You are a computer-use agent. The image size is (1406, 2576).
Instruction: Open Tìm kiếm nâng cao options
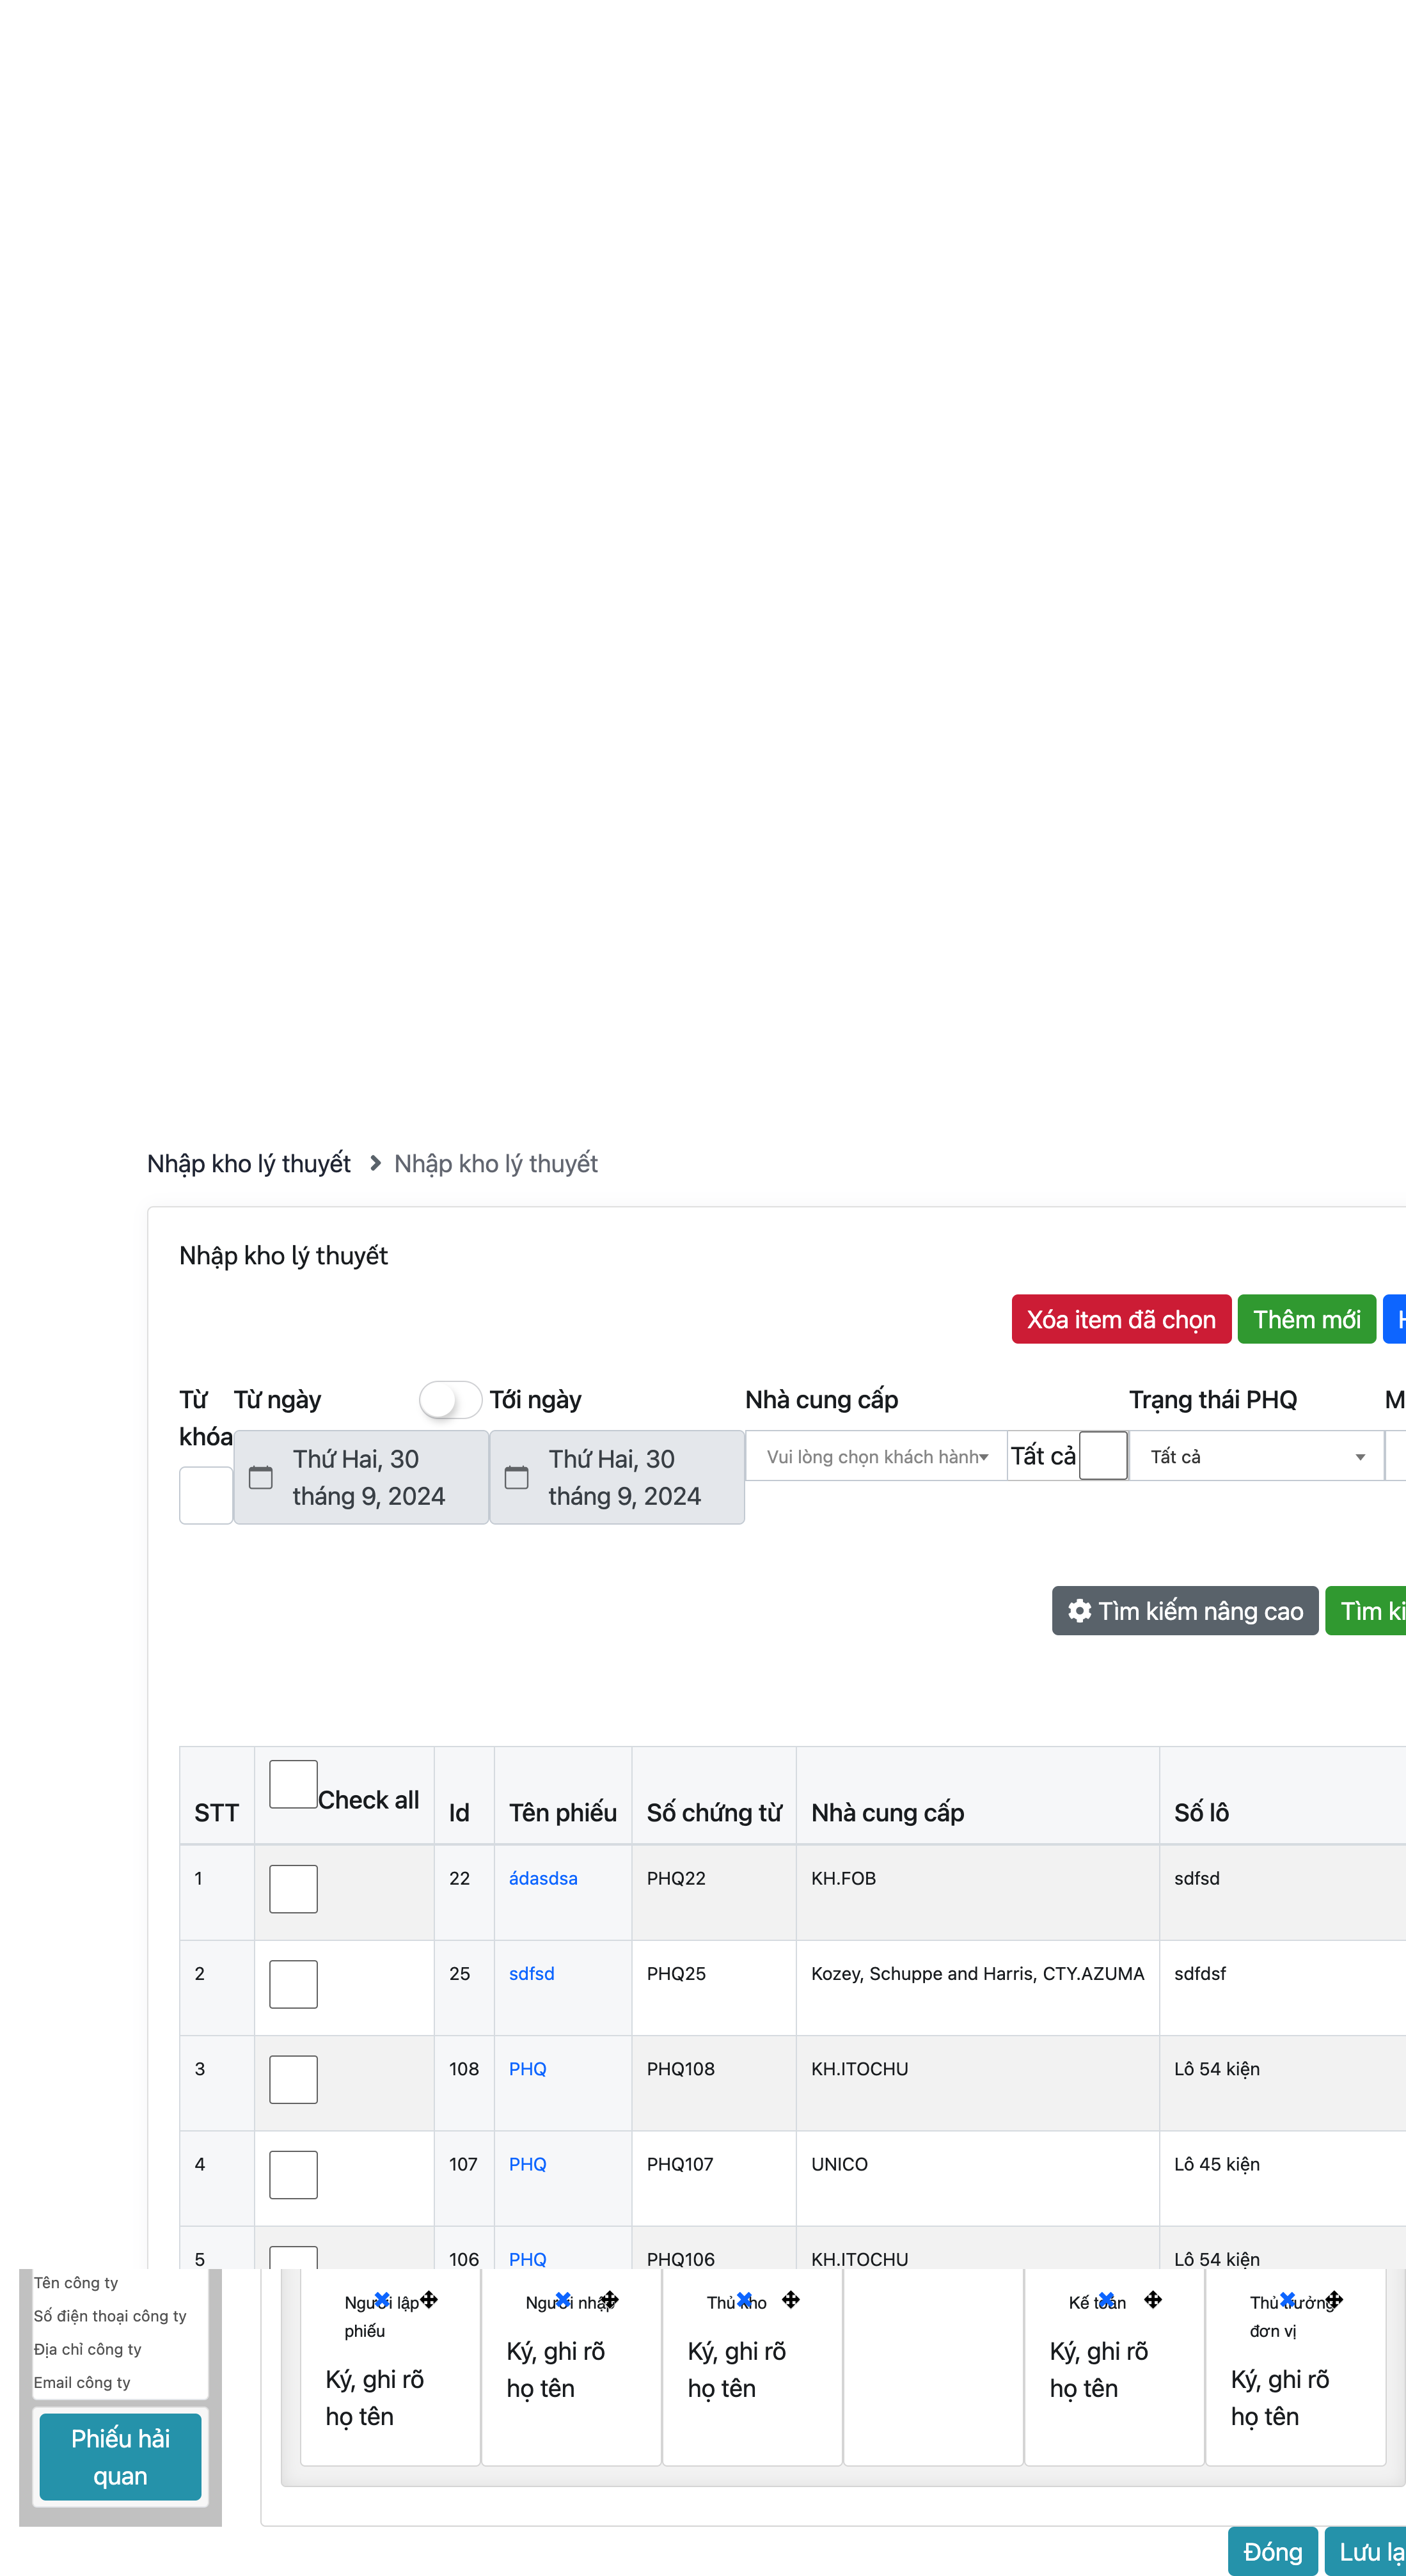click(x=1185, y=1611)
